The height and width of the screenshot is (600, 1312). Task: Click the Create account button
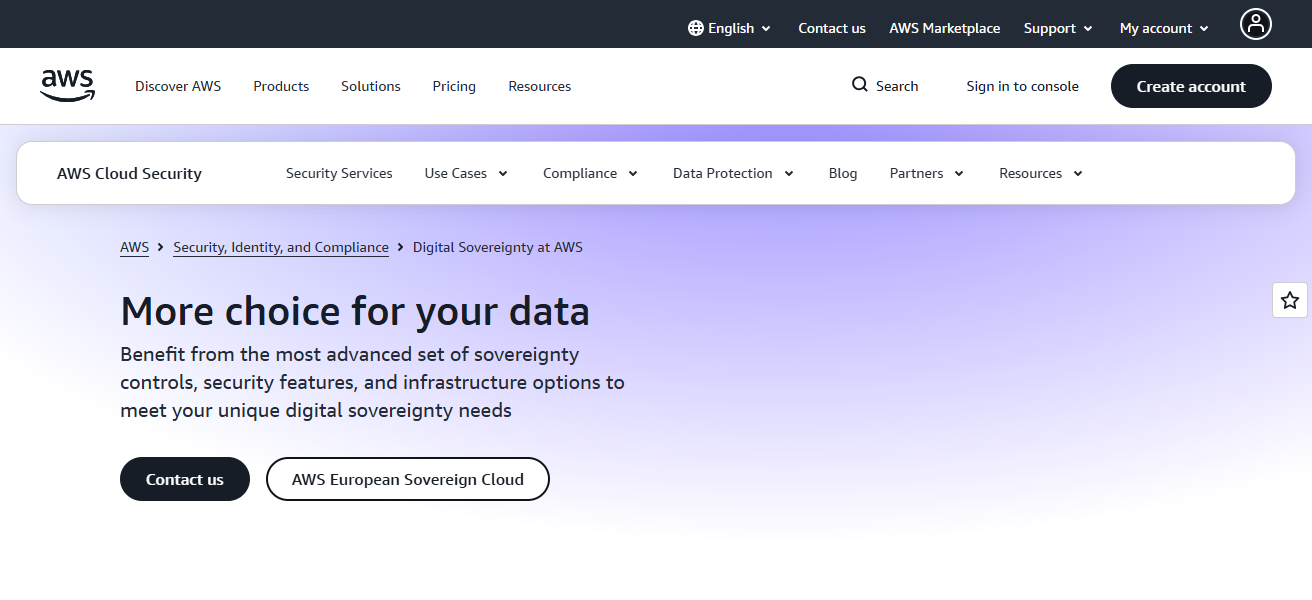[1191, 86]
